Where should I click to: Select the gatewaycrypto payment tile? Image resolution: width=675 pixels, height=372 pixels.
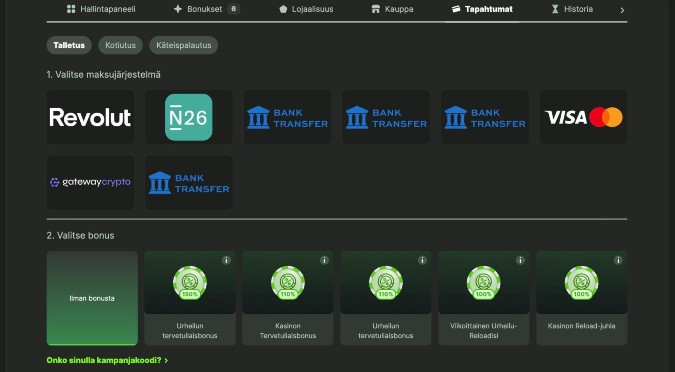pos(90,183)
